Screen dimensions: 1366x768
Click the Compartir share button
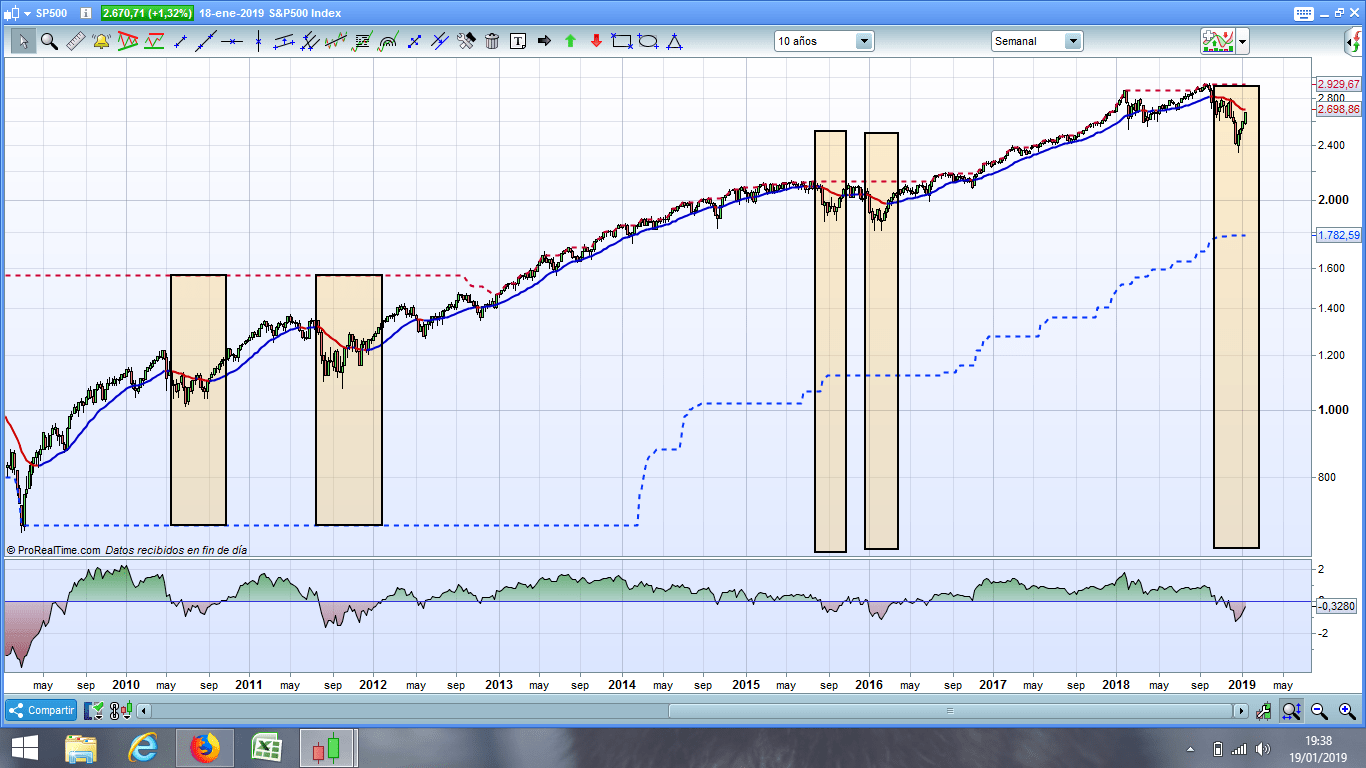(42, 710)
